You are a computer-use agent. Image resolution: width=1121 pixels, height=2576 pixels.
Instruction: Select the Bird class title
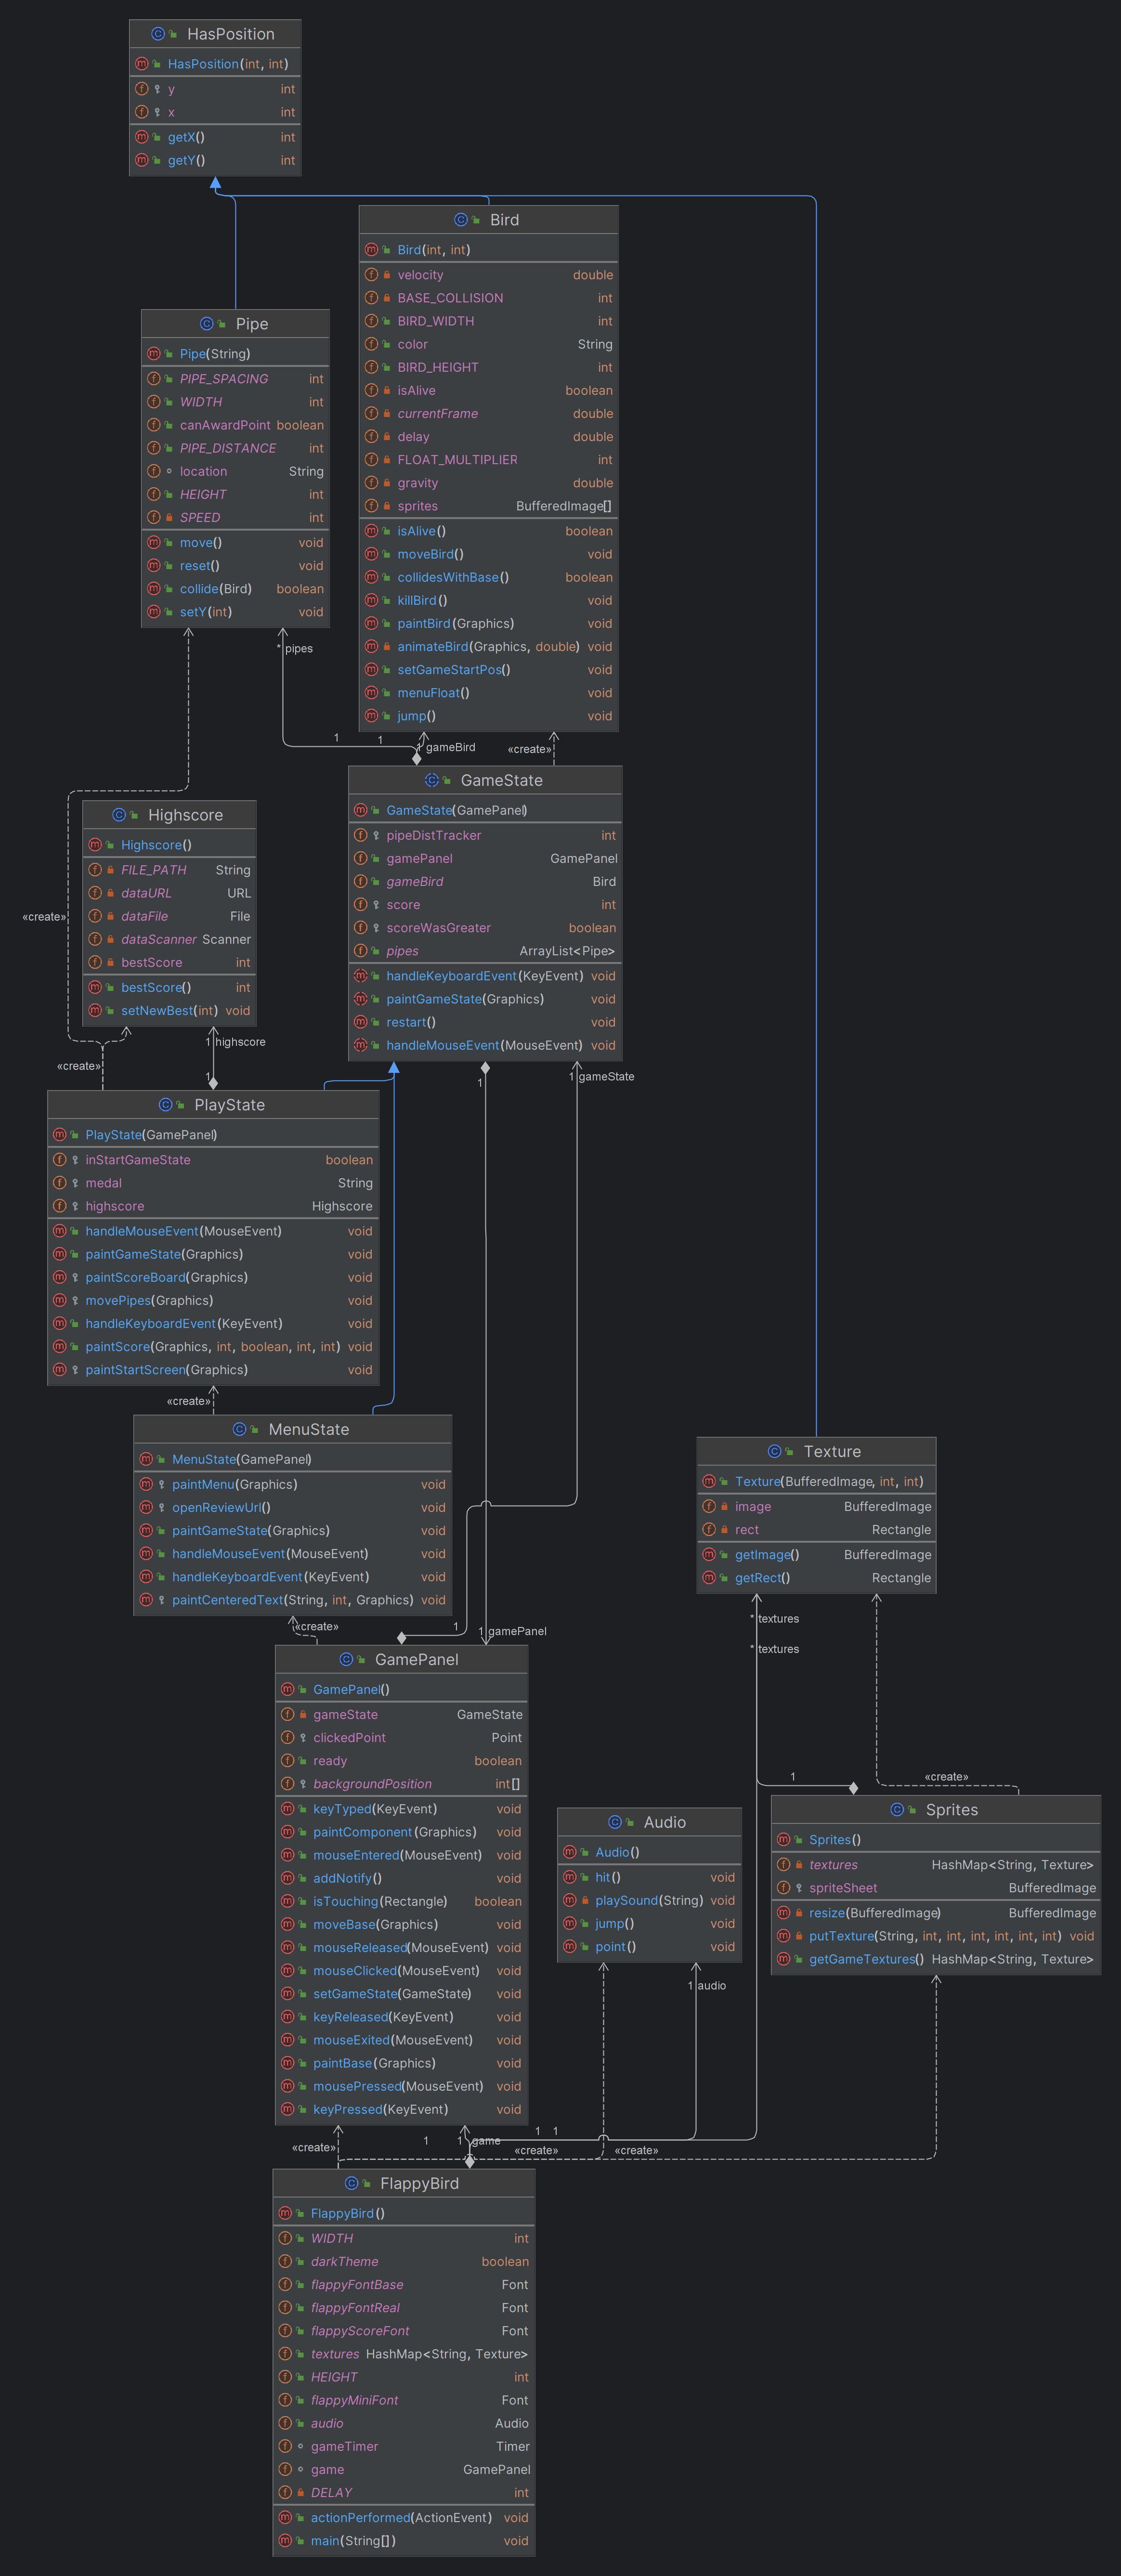(504, 220)
